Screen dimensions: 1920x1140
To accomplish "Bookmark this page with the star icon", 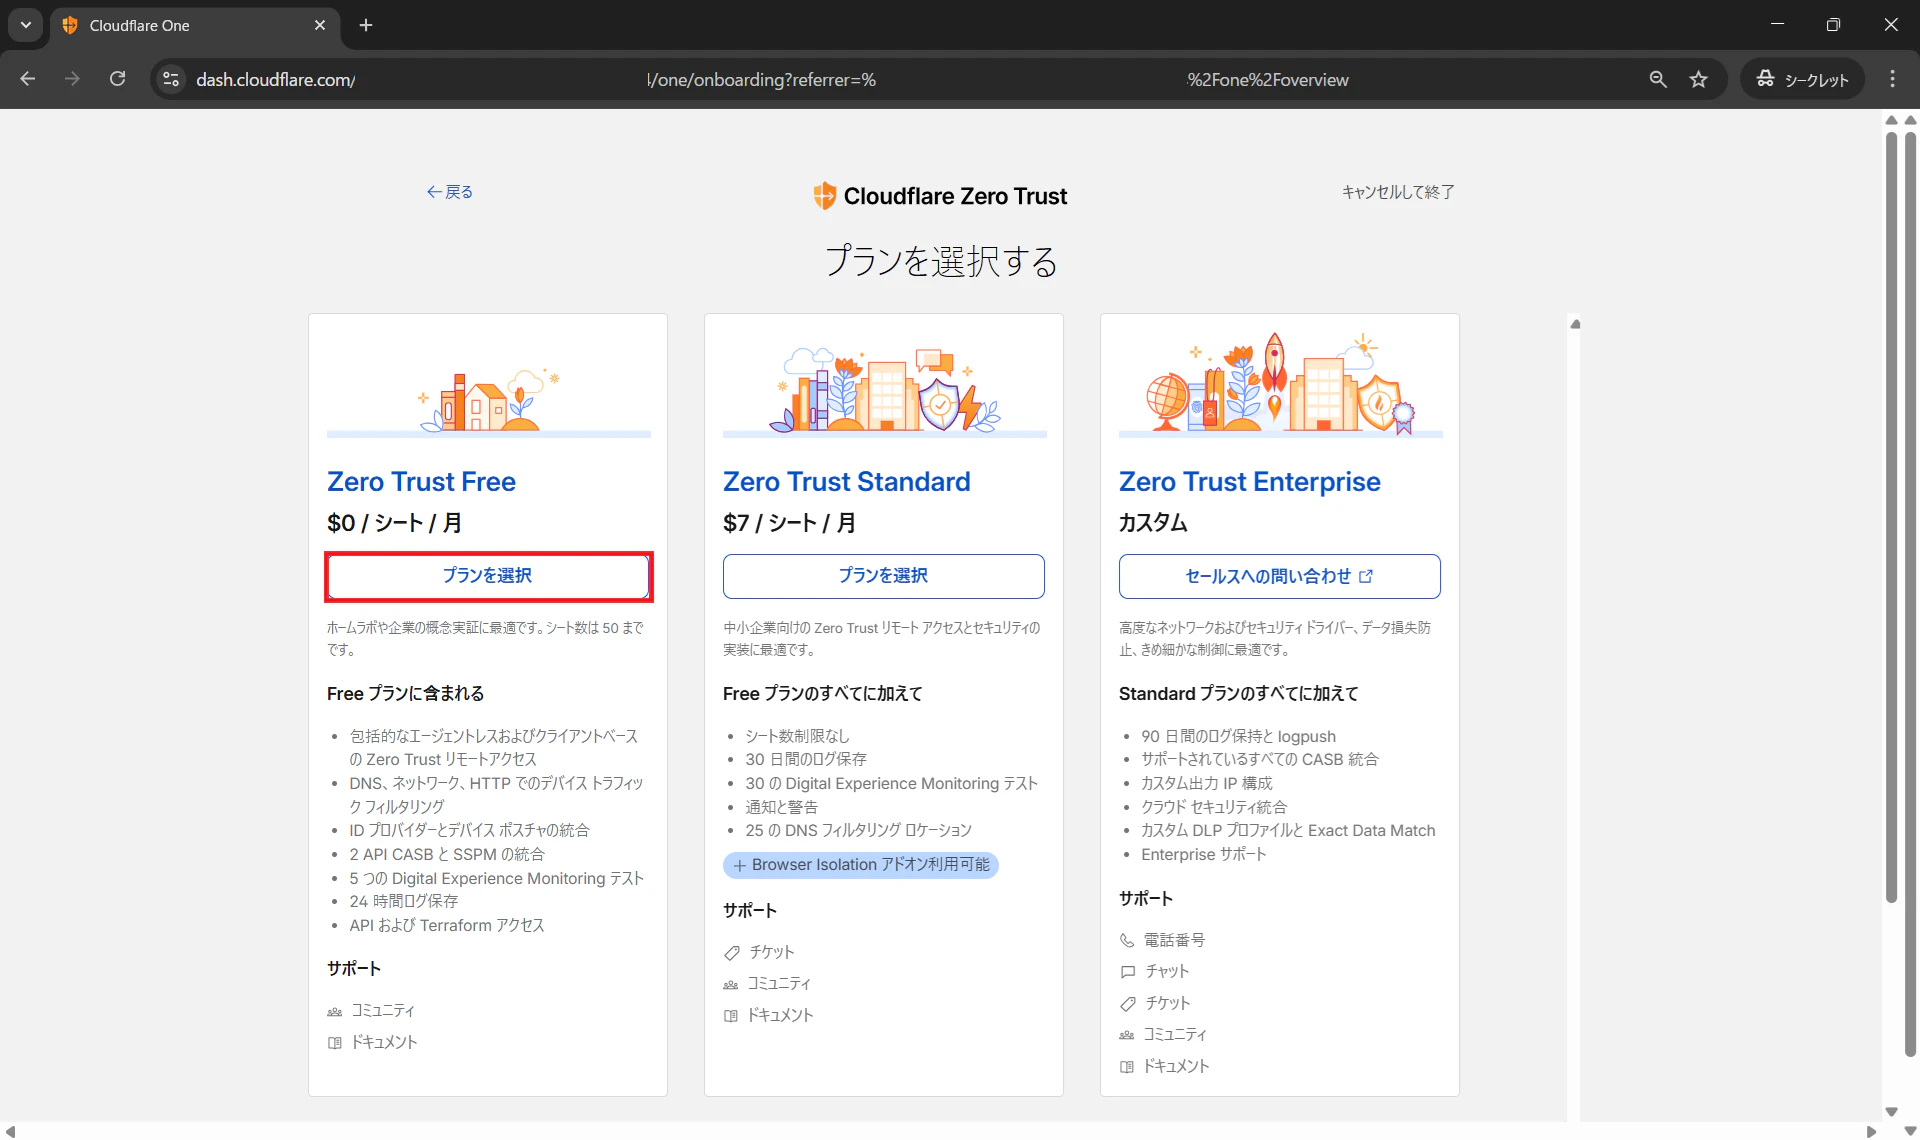I will [1699, 79].
